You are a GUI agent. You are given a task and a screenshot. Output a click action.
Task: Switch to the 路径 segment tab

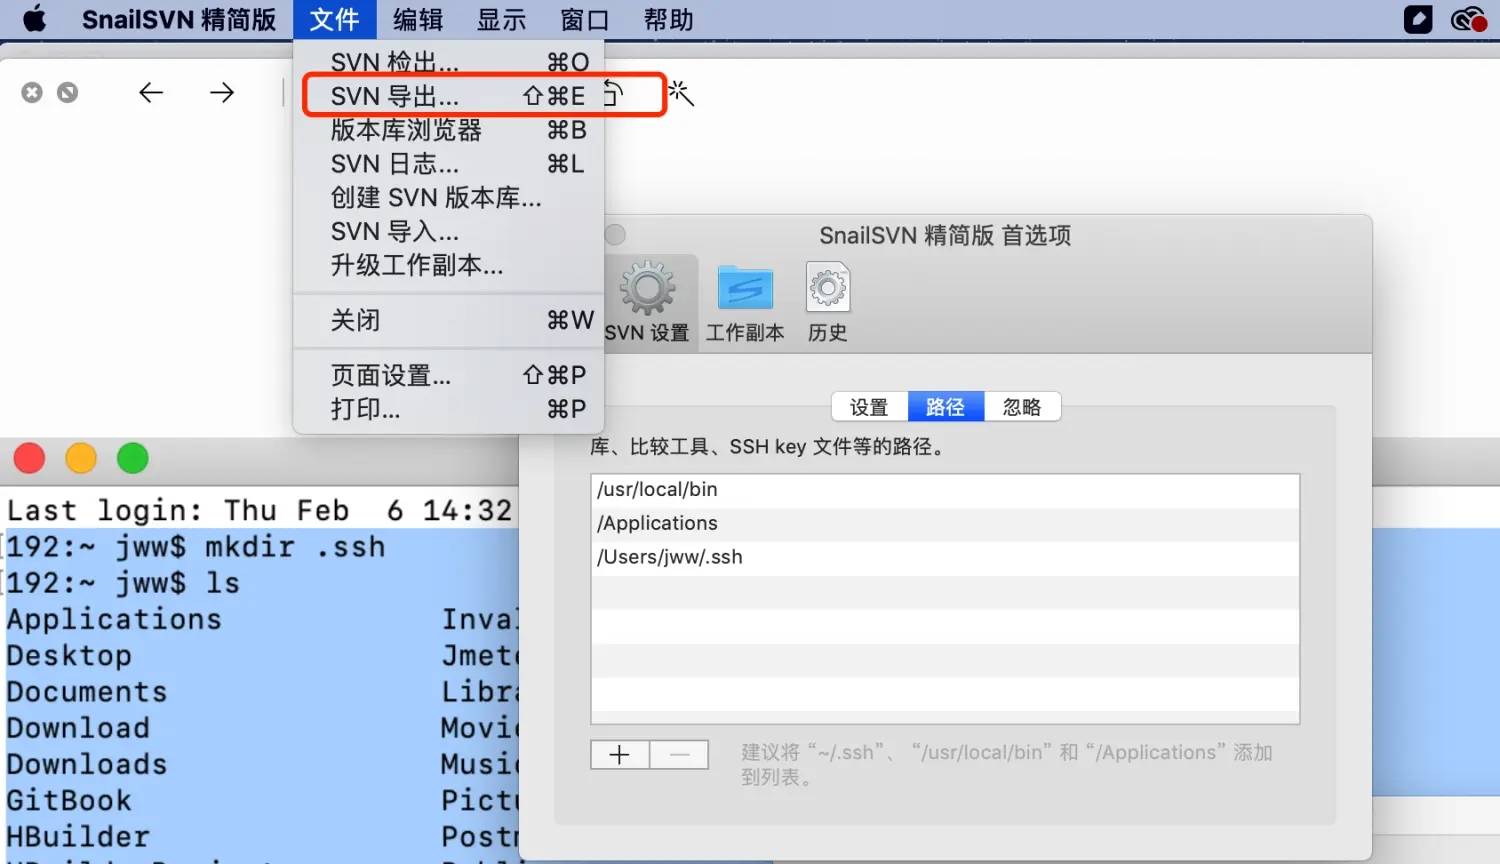[x=946, y=407]
